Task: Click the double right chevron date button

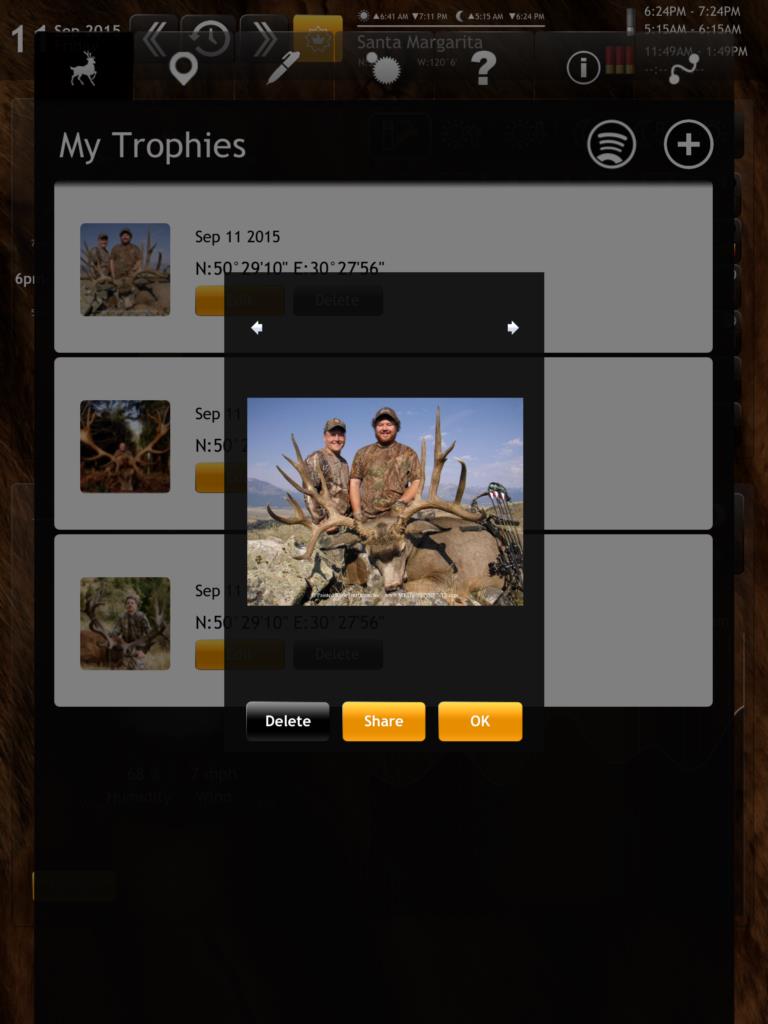Action: tap(264, 38)
